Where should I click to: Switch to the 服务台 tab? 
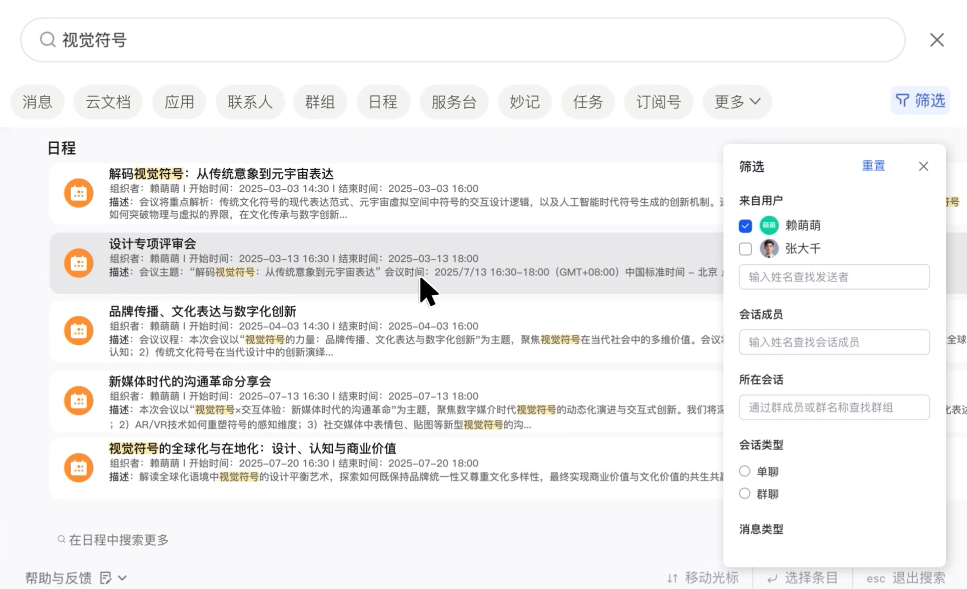click(454, 102)
